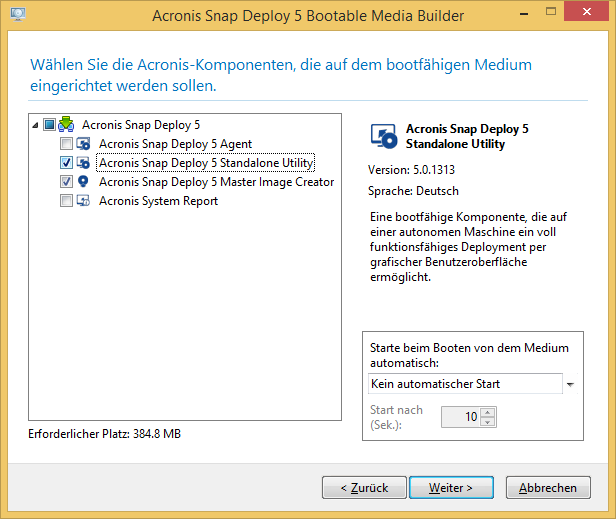Viewport: 616px width, 519px height.
Task: Select Acronis Snap Deploy 5 Standalone Utility row
Action: tap(206, 163)
